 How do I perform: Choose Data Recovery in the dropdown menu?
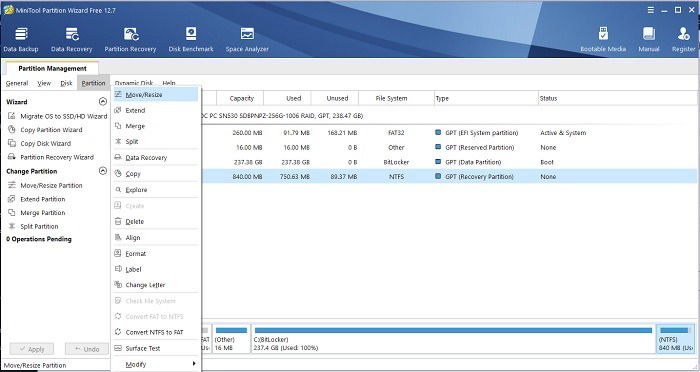click(x=155, y=158)
